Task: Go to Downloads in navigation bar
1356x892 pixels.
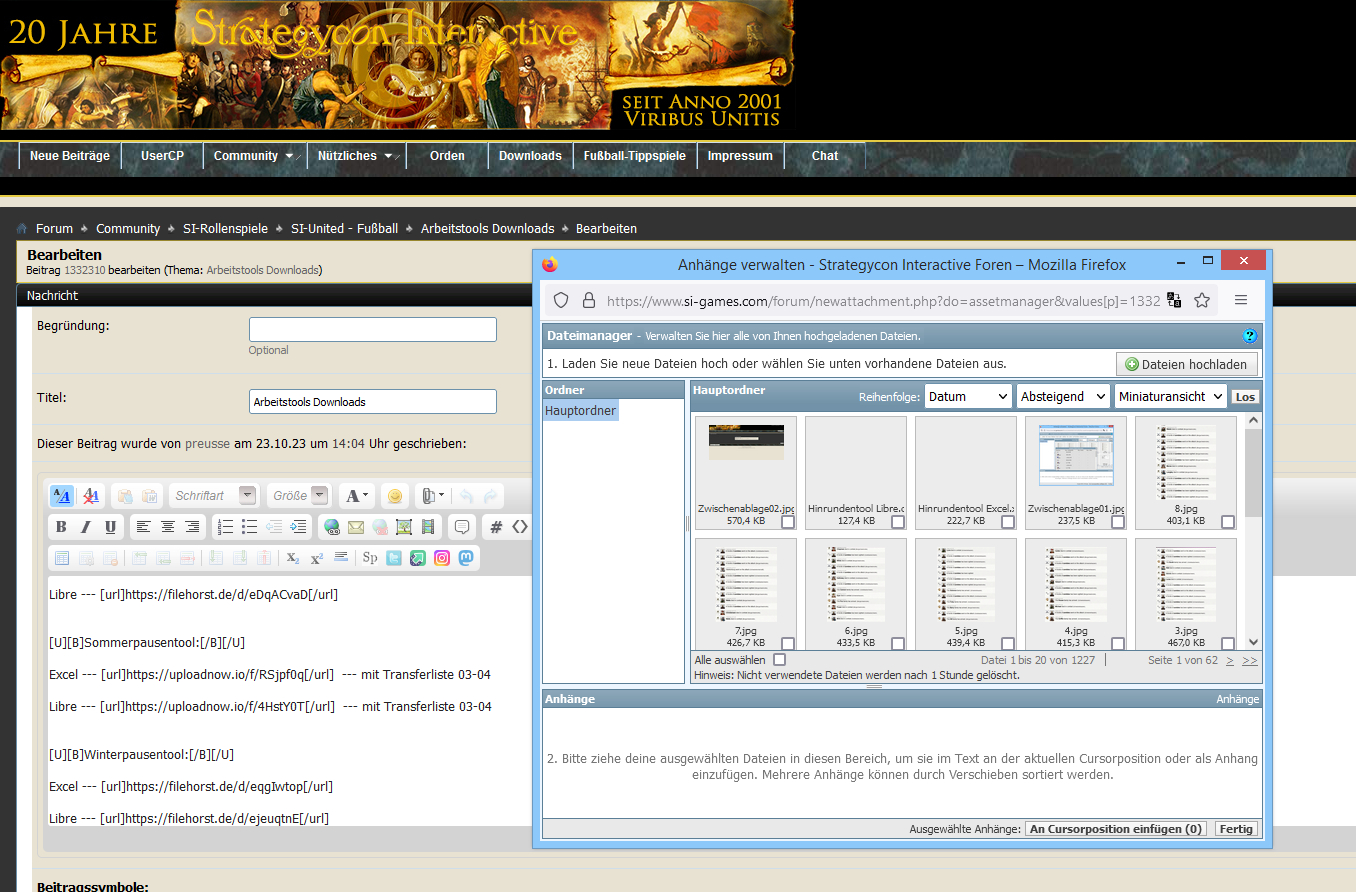Action: [530, 156]
